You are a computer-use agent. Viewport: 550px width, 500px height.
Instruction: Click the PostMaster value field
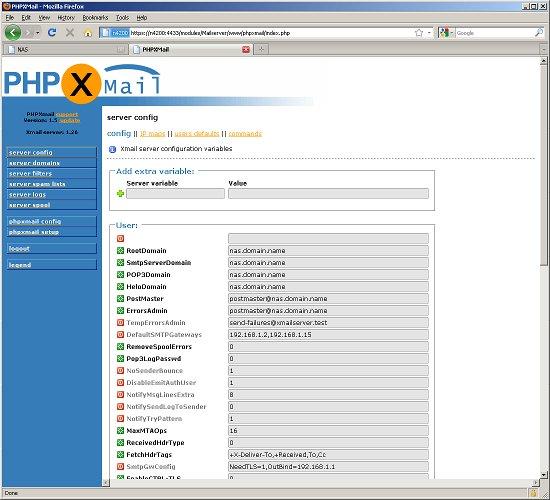click(328, 299)
